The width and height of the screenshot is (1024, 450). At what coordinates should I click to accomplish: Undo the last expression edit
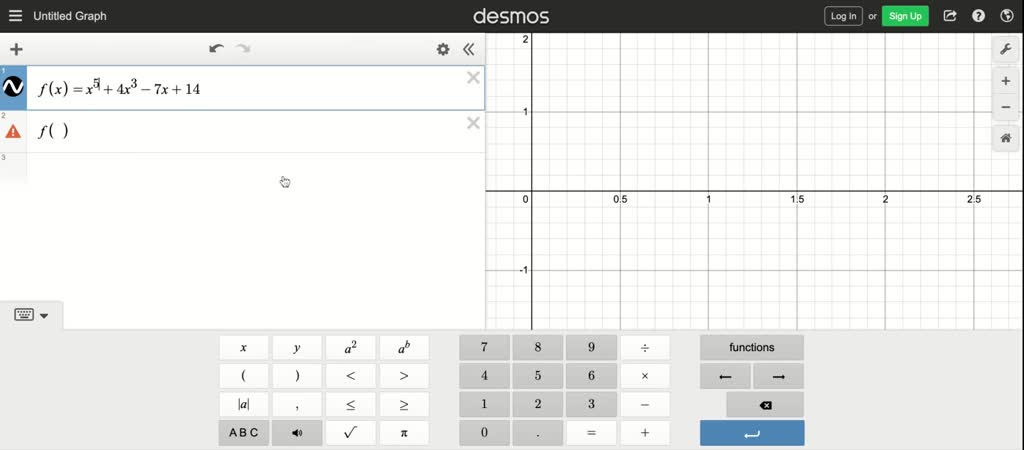coord(216,49)
